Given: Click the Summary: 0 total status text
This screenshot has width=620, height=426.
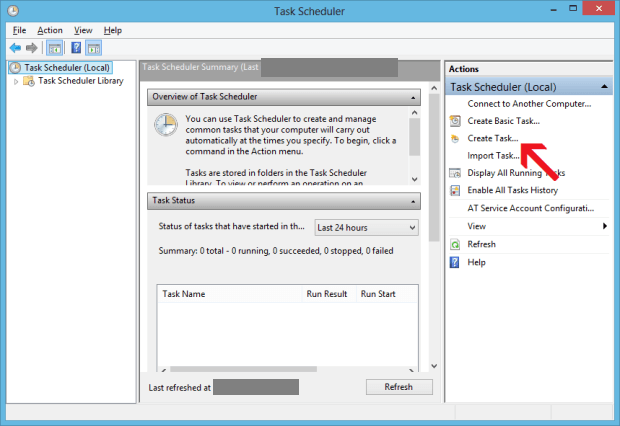Looking at the screenshot, I should (x=276, y=251).
